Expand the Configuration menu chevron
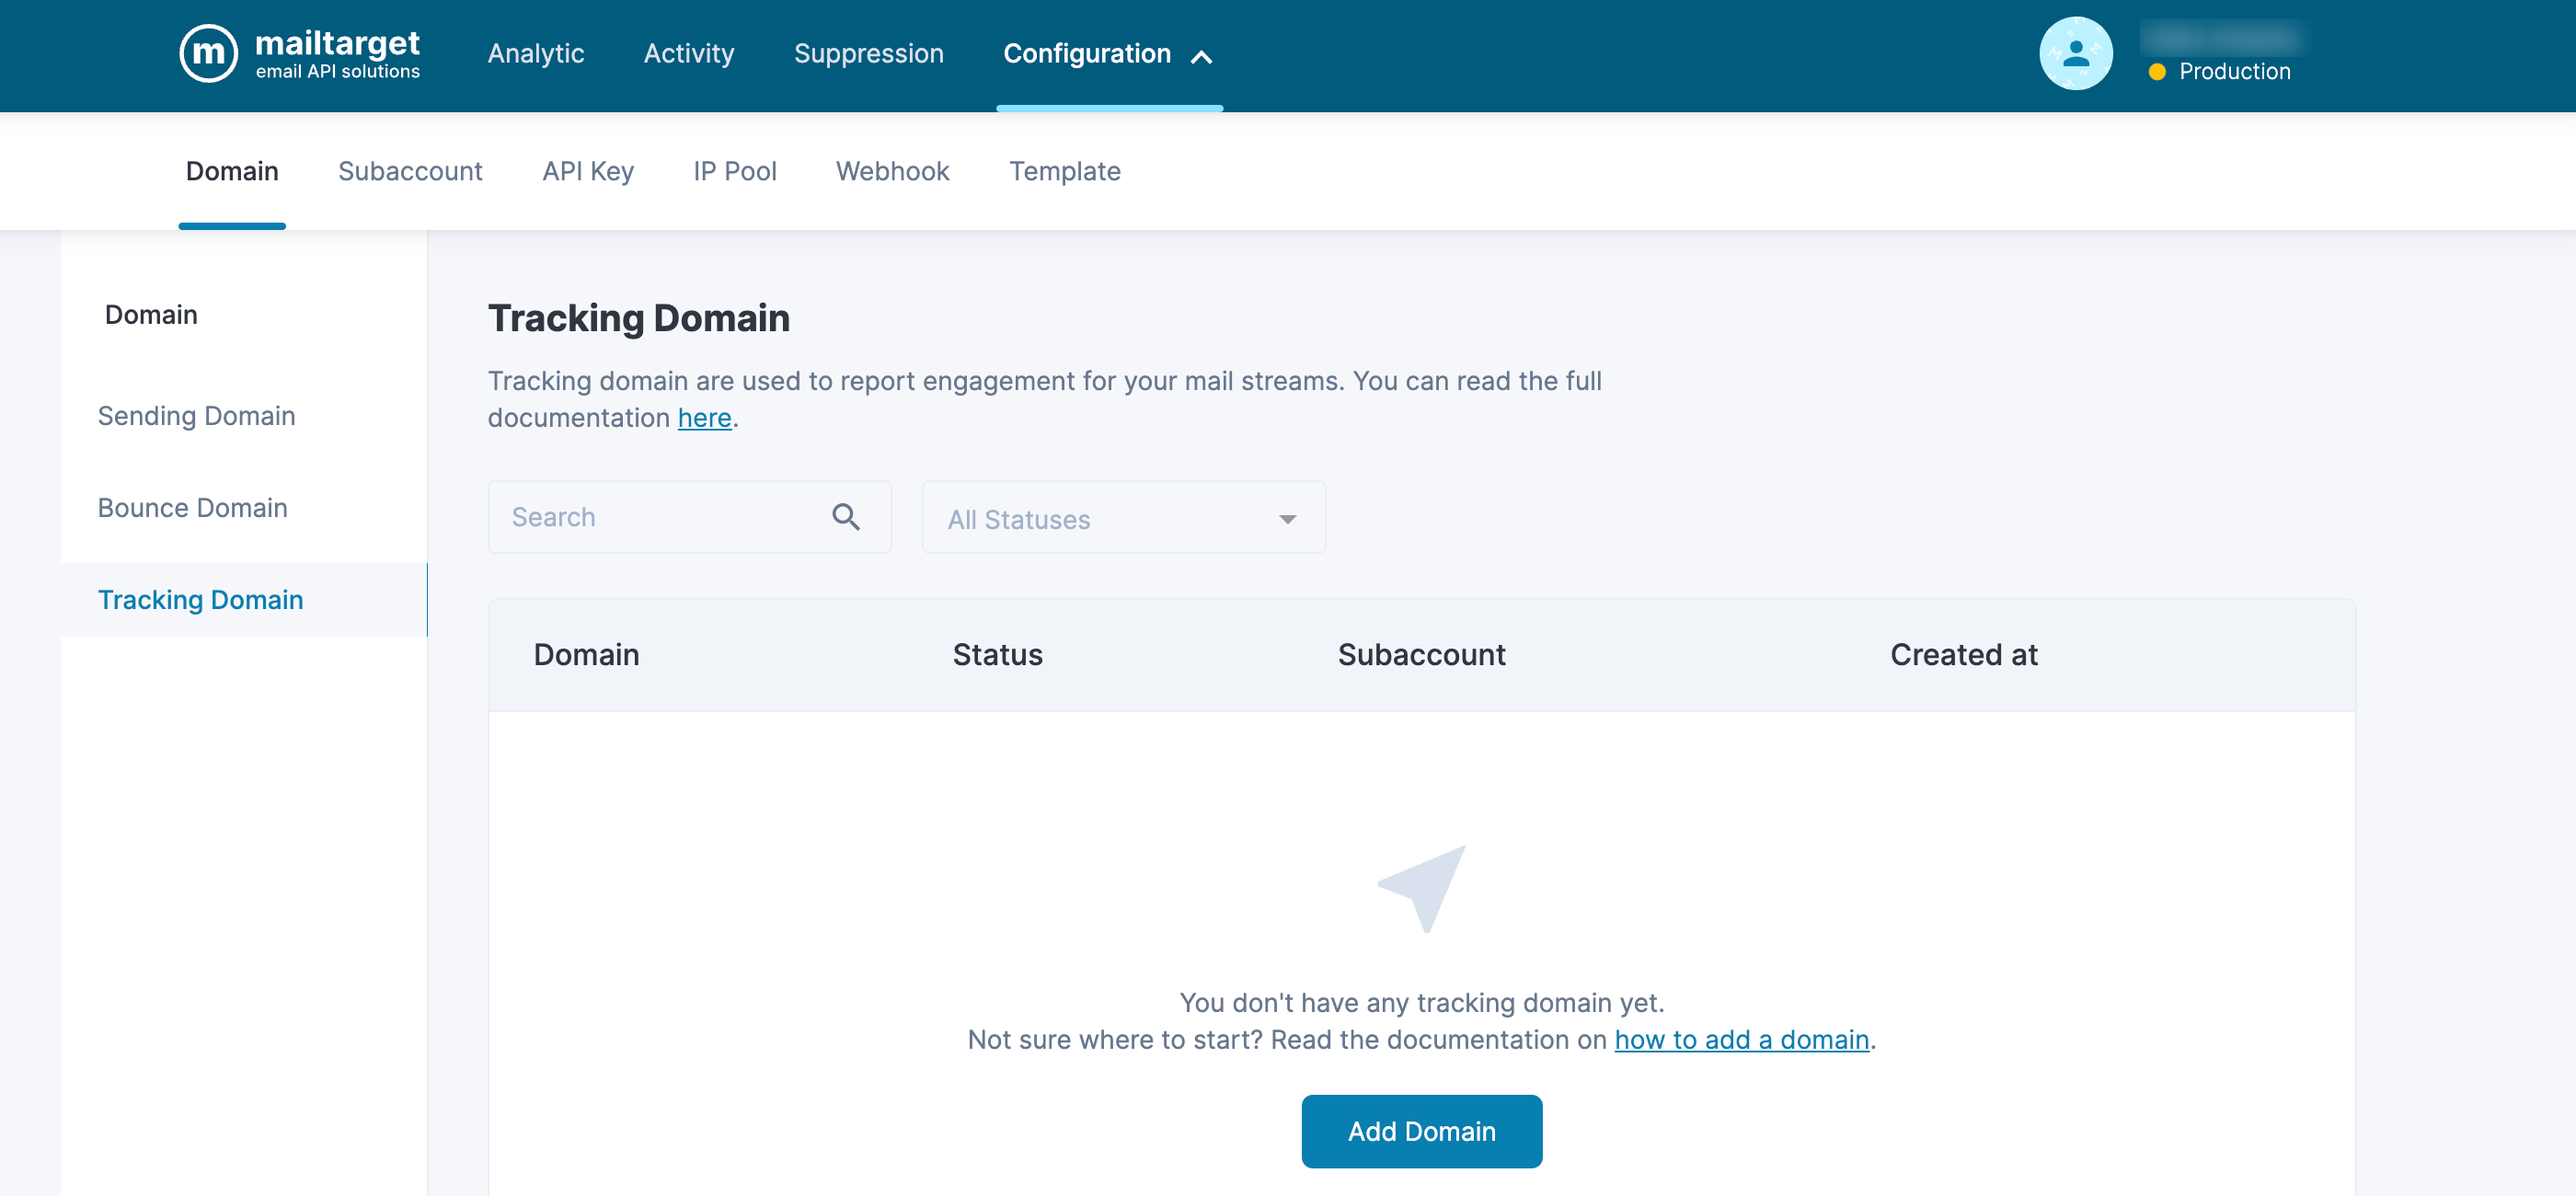This screenshot has height=1196, width=2576. tap(1201, 57)
